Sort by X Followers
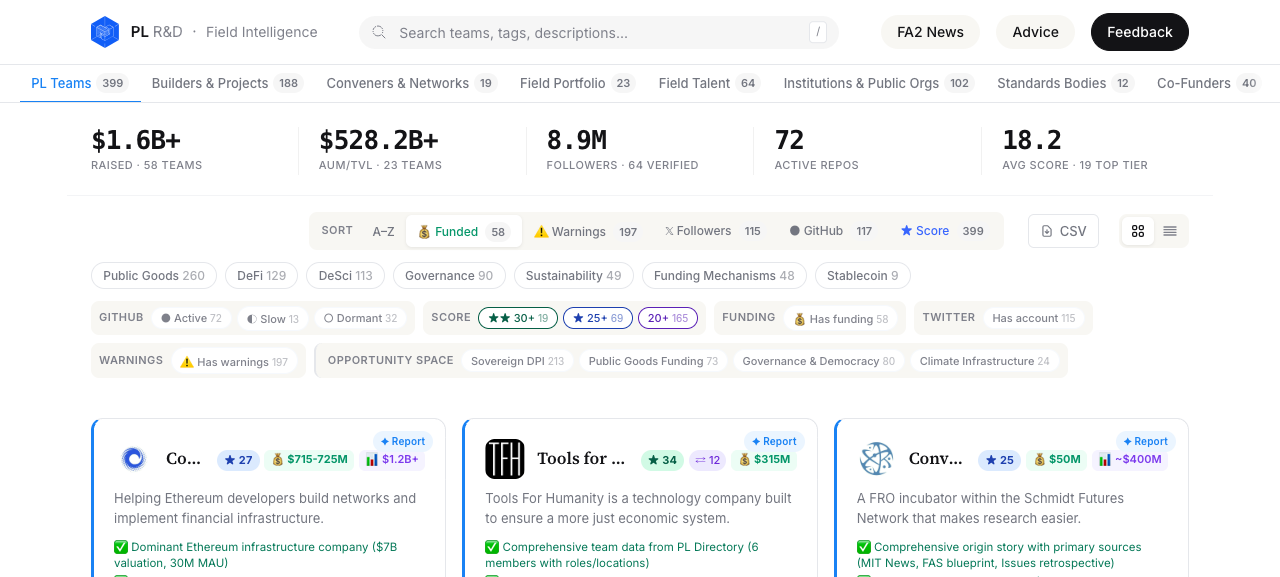 tap(713, 231)
